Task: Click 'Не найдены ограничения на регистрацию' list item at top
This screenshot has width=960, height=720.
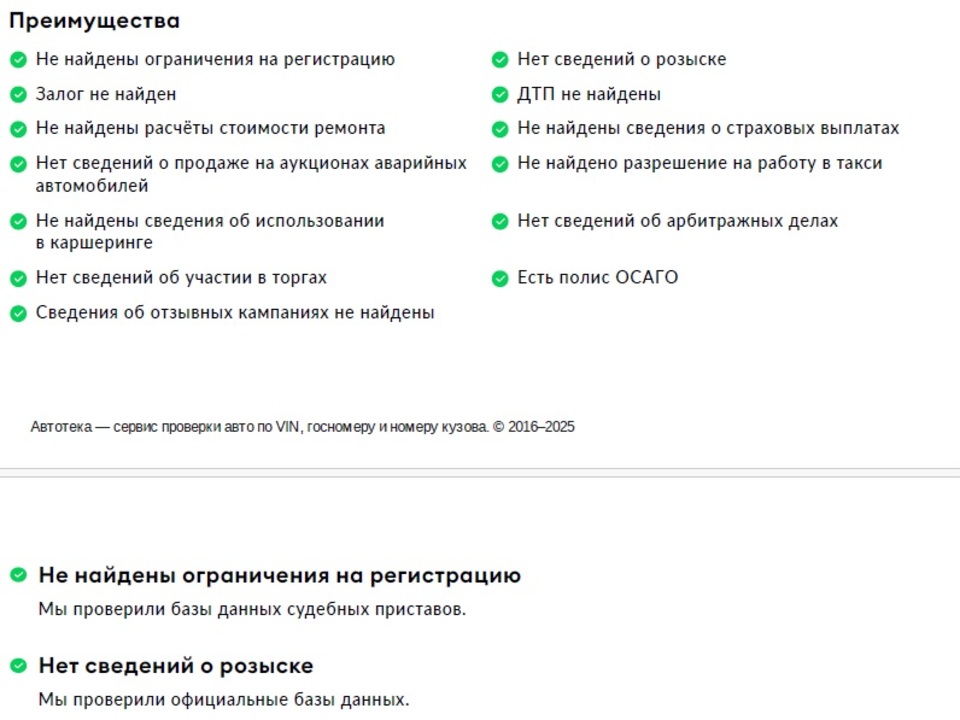Action: (216, 59)
